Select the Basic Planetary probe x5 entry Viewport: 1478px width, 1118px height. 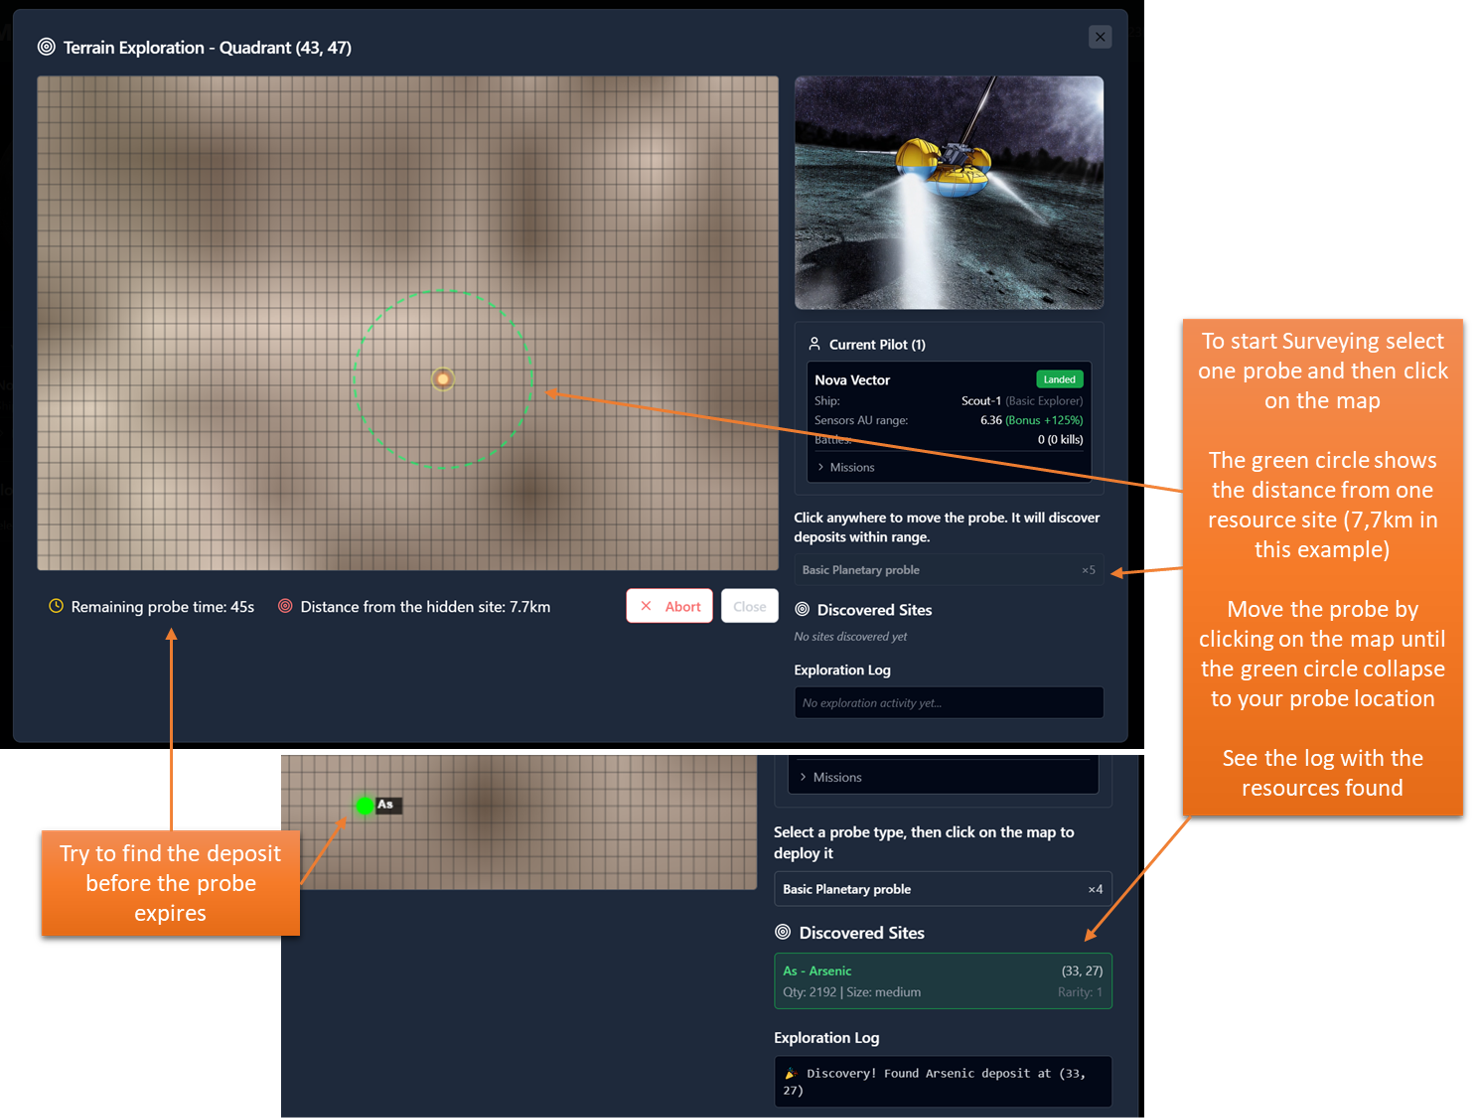pos(948,570)
